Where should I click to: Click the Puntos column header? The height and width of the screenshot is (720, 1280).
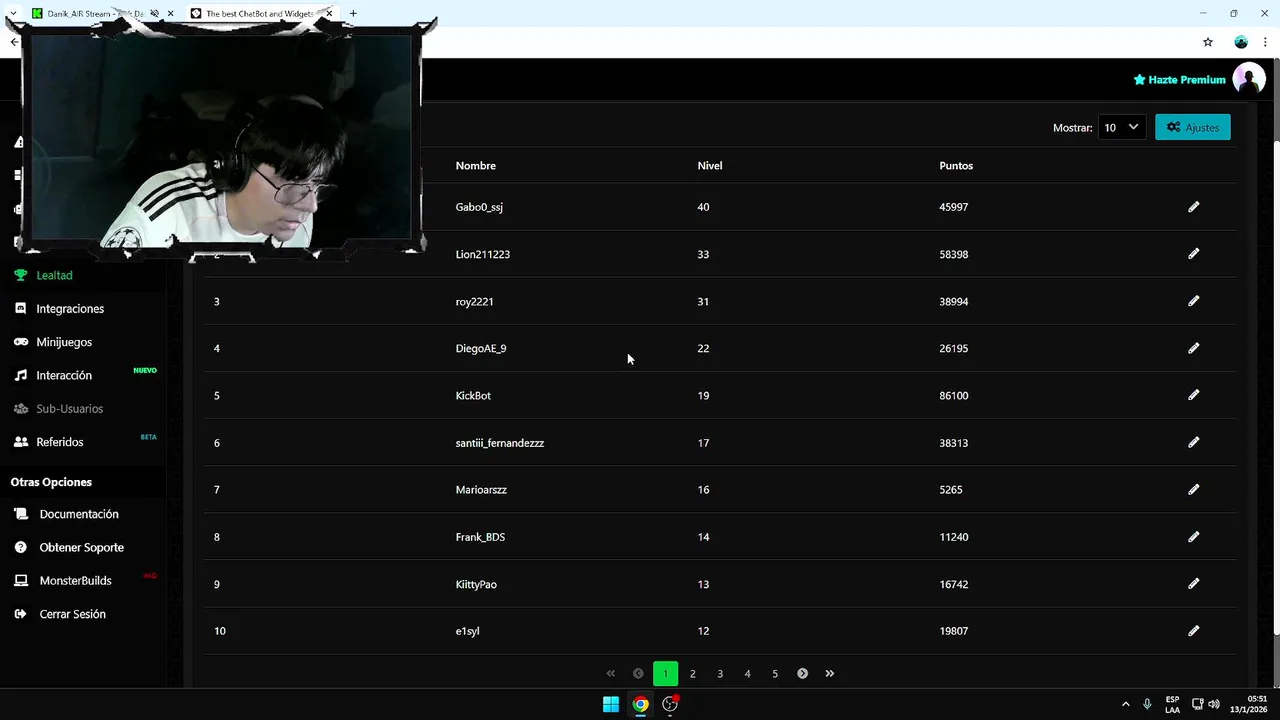pyautogui.click(x=956, y=166)
